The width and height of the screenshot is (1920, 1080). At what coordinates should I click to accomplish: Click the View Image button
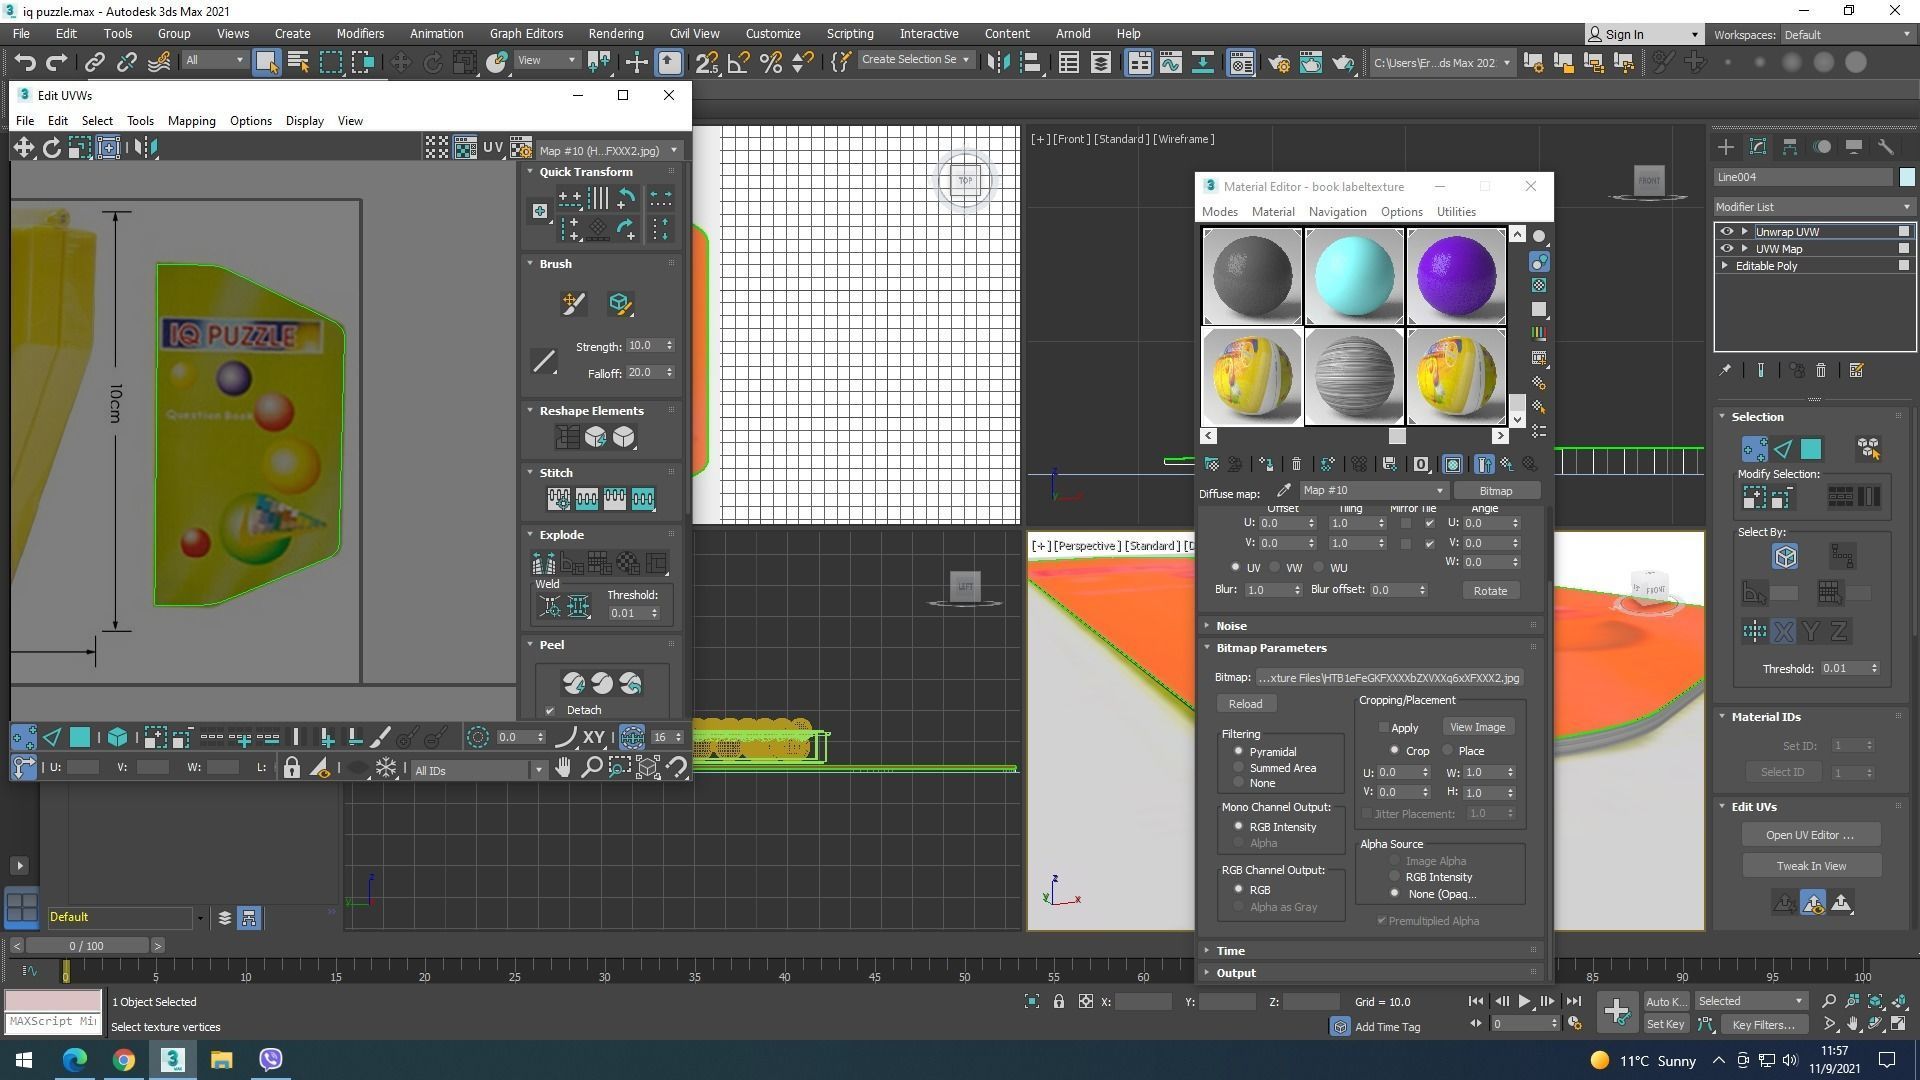[1477, 727]
